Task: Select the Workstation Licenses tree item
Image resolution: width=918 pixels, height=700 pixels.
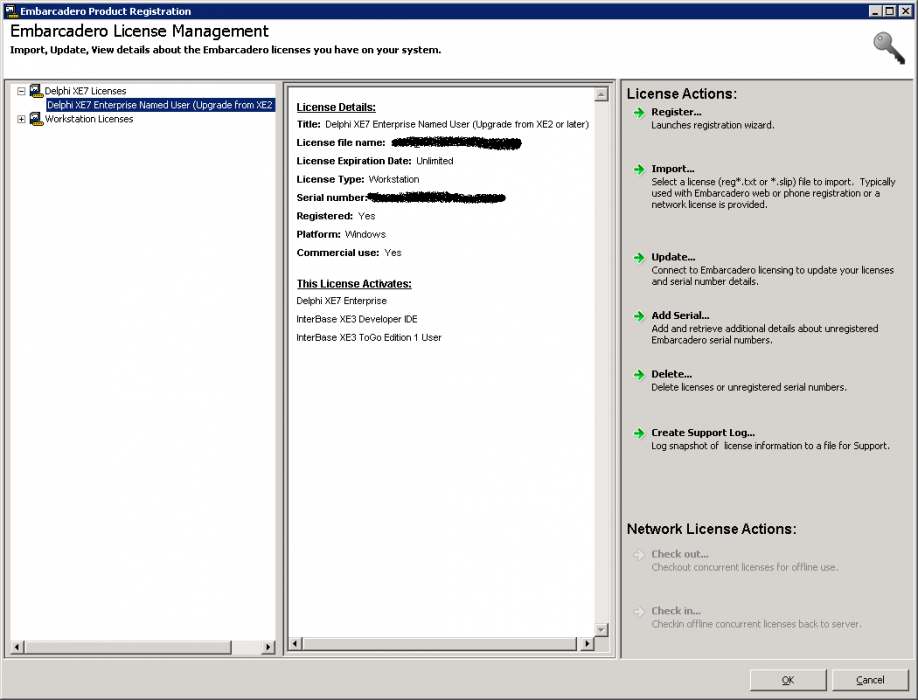Action: point(89,119)
